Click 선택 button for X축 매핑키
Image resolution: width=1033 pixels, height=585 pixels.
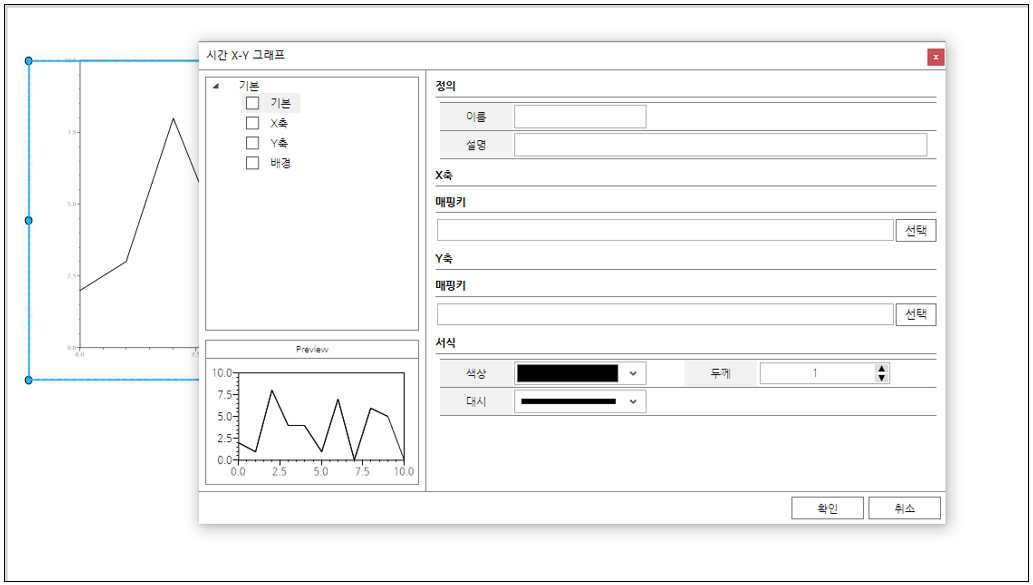(915, 230)
